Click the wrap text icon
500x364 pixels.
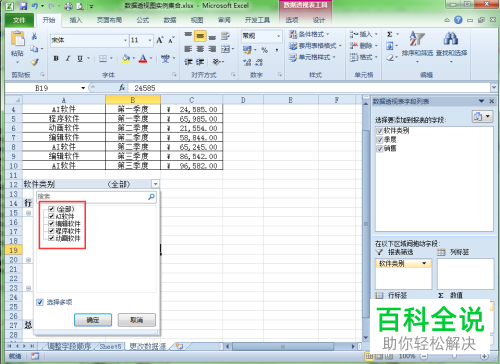click(225, 36)
